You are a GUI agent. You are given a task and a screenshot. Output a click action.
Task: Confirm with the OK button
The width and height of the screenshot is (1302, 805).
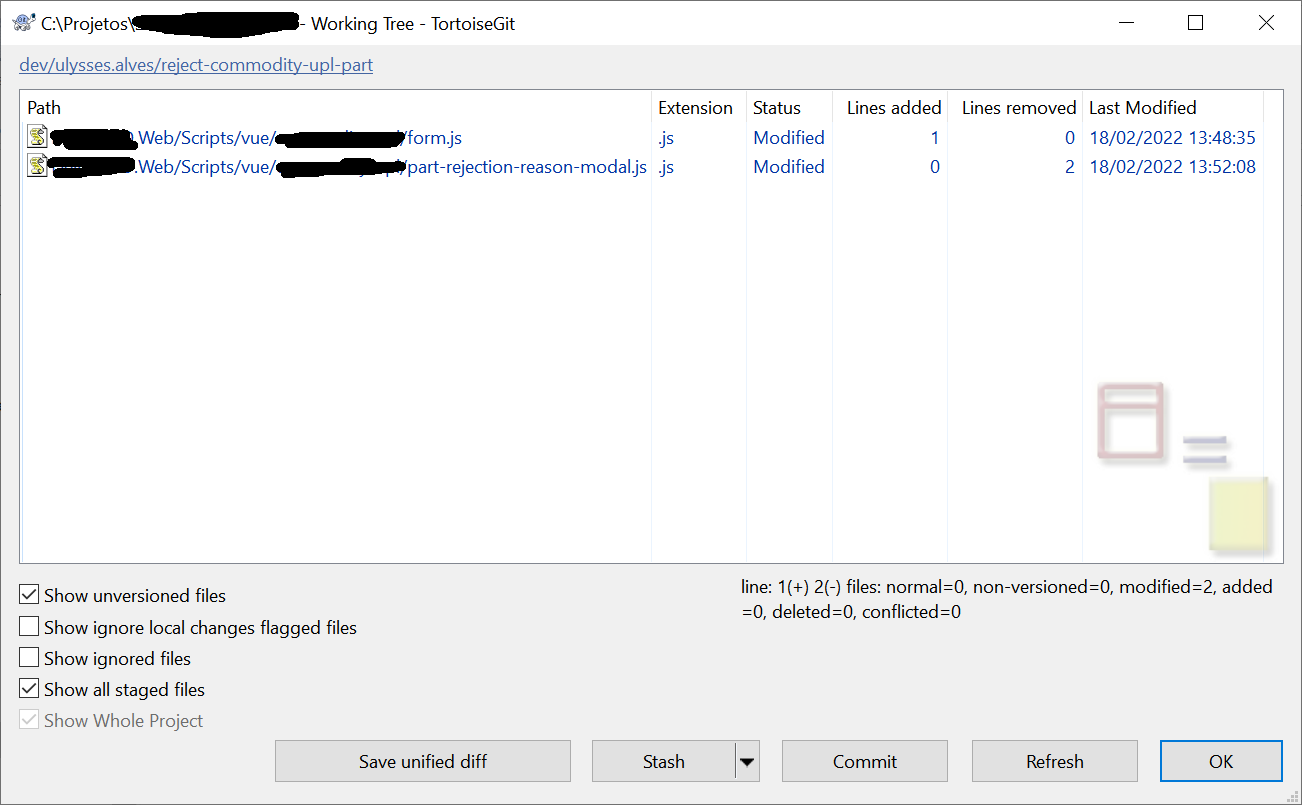pyautogui.click(x=1221, y=761)
